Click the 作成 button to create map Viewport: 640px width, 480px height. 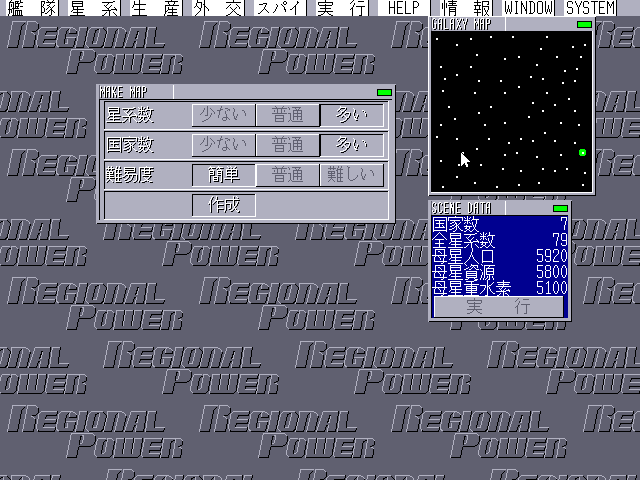224,205
